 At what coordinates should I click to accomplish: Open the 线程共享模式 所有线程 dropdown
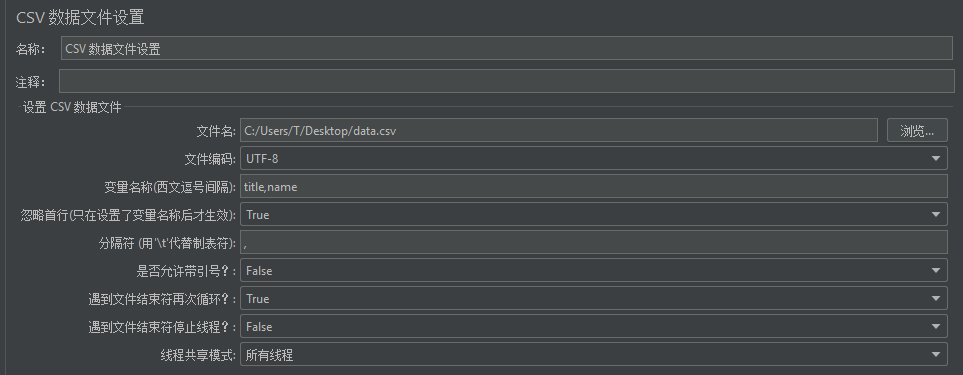(x=593, y=355)
